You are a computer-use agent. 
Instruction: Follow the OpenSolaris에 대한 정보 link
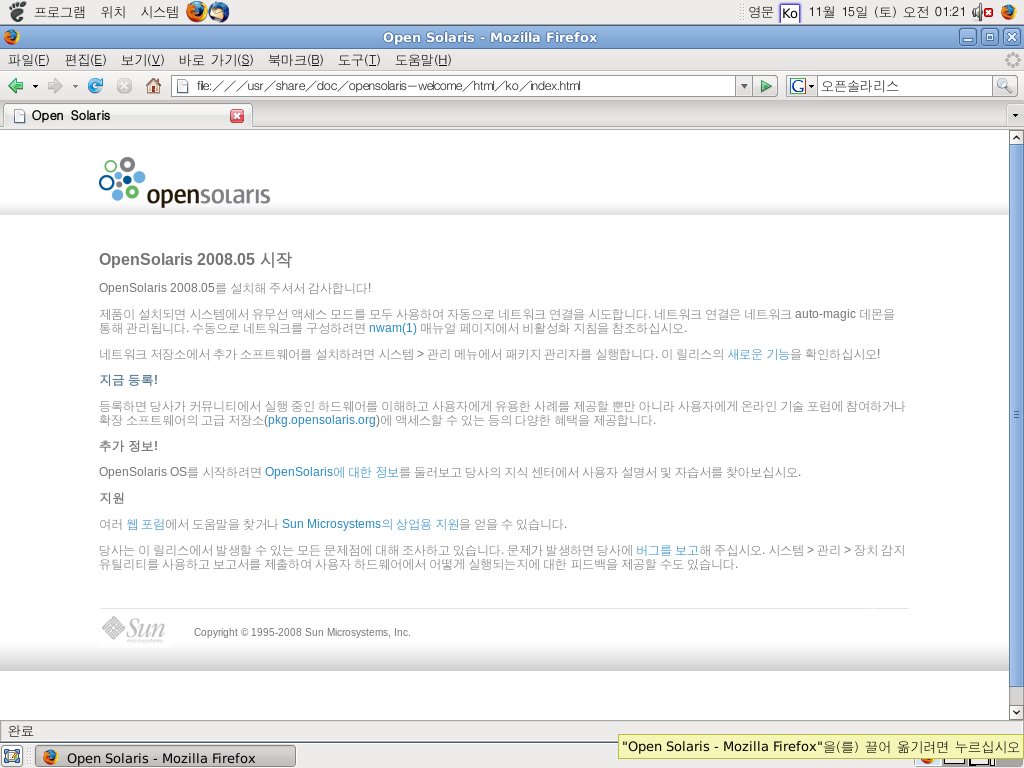[332, 472]
